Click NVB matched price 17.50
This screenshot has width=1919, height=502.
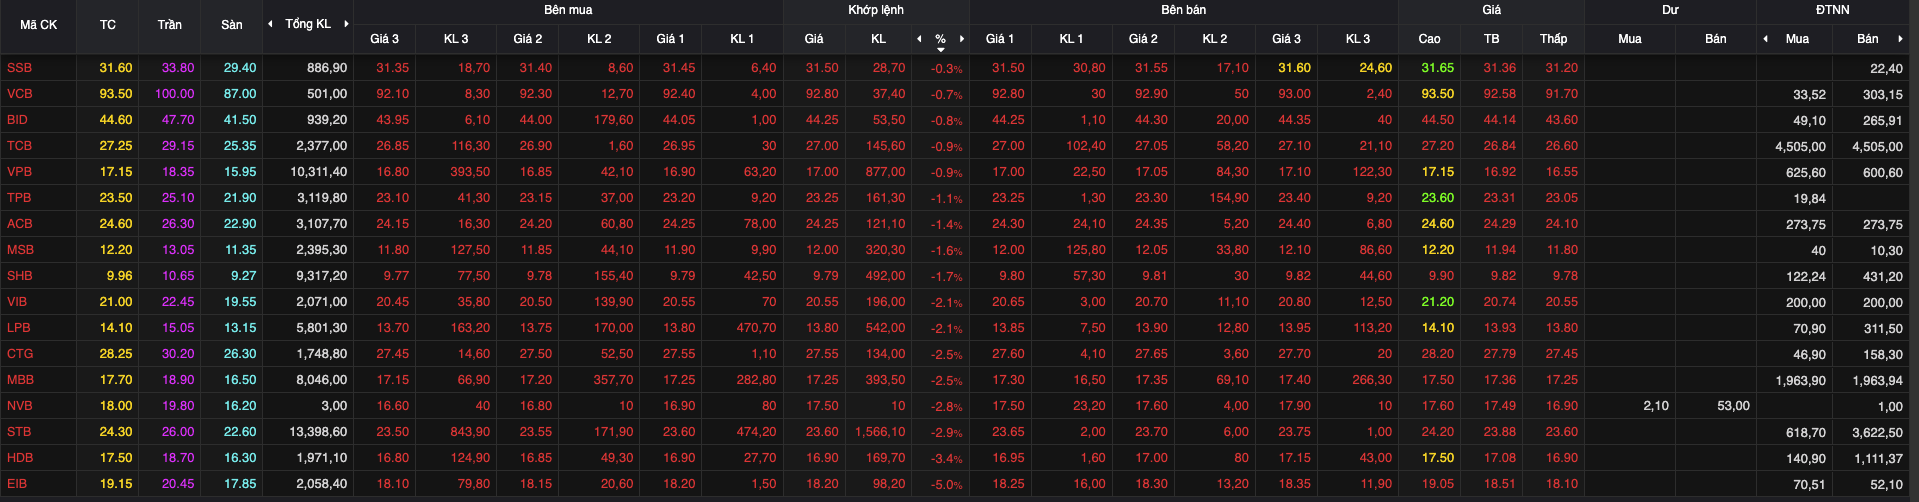pyautogui.click(x=822, y=406)
